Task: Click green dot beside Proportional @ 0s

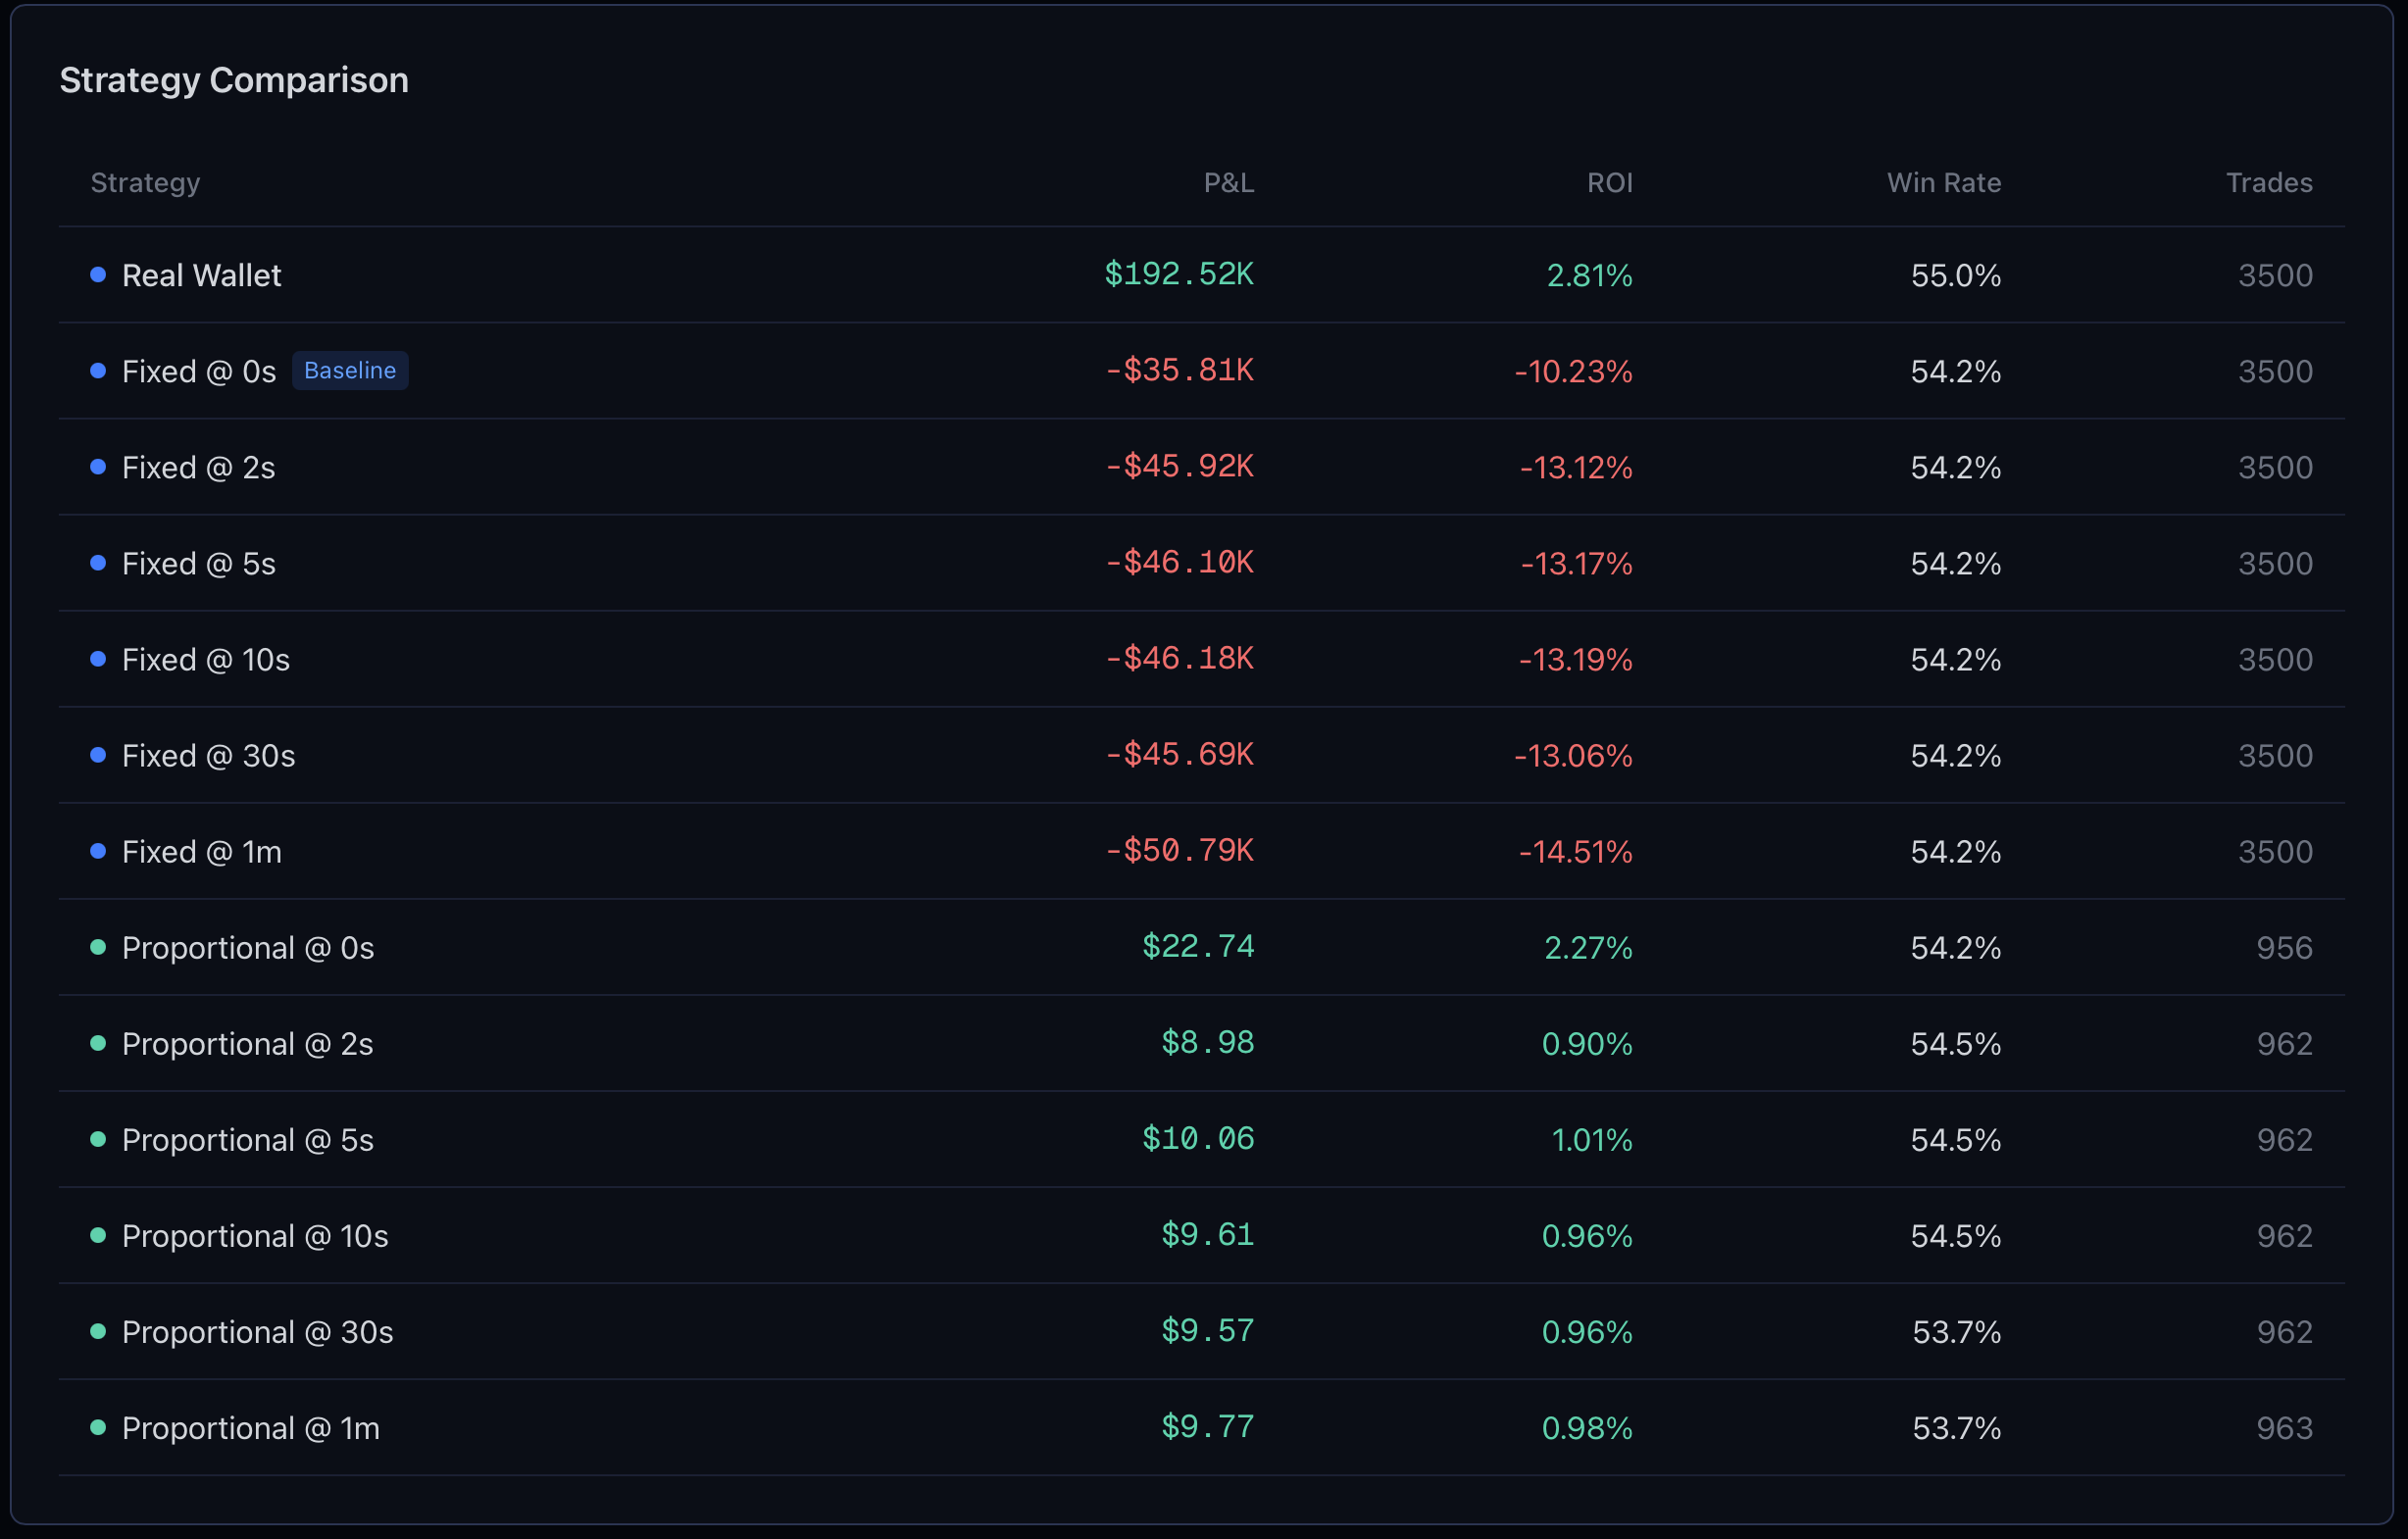Action: 98,947
